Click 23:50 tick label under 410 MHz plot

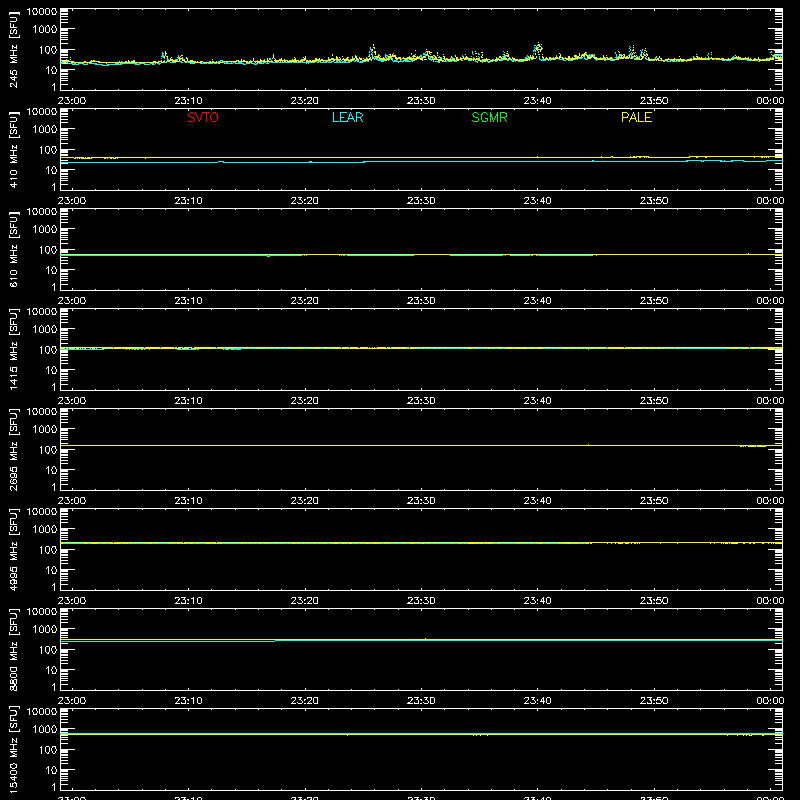pyautogui.click(x=654, y=201)
